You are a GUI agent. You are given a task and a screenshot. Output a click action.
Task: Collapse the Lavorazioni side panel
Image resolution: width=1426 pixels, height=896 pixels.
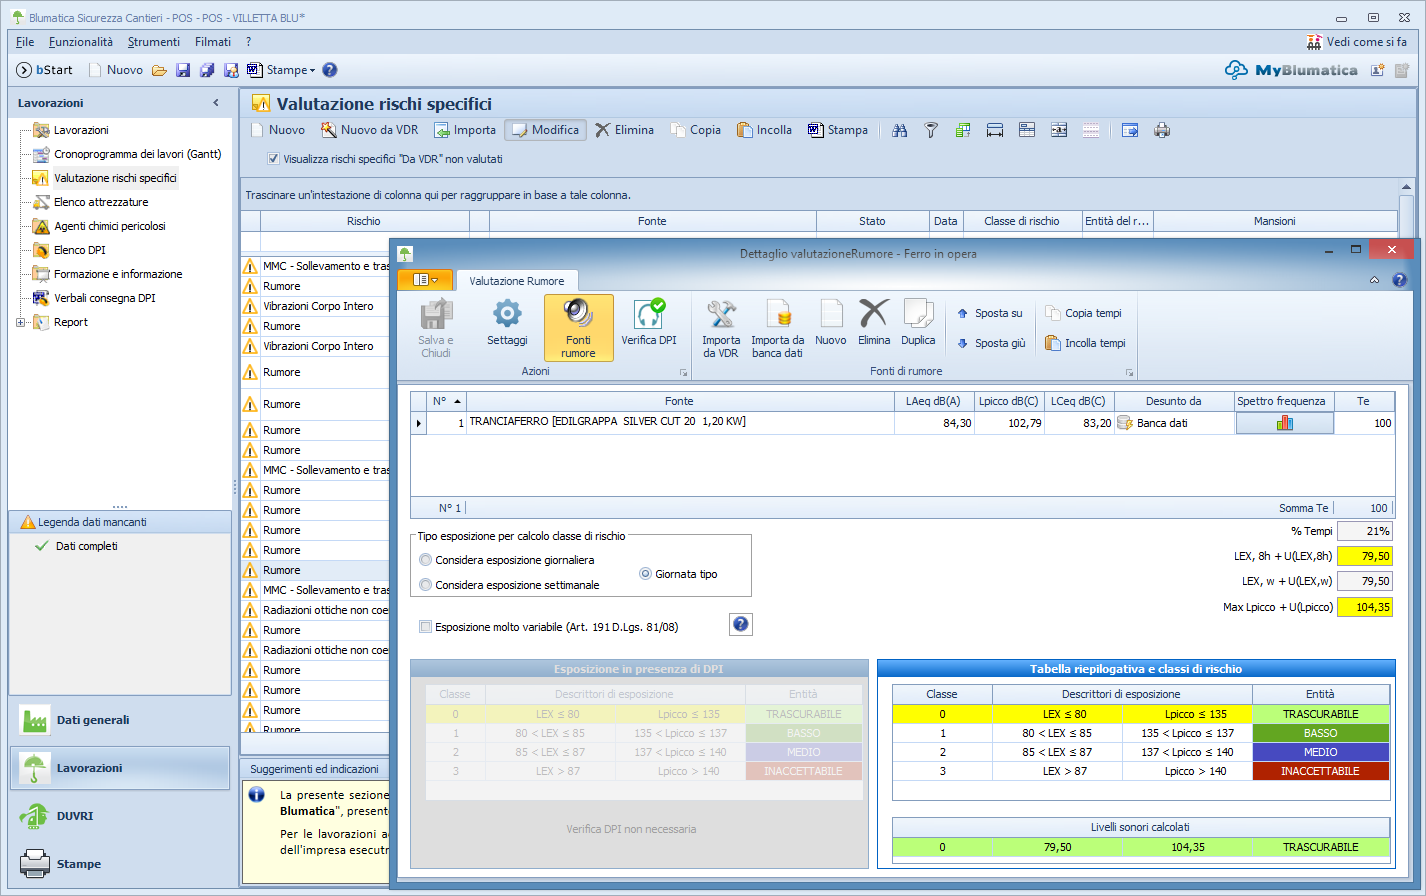[x=216, y=103]
